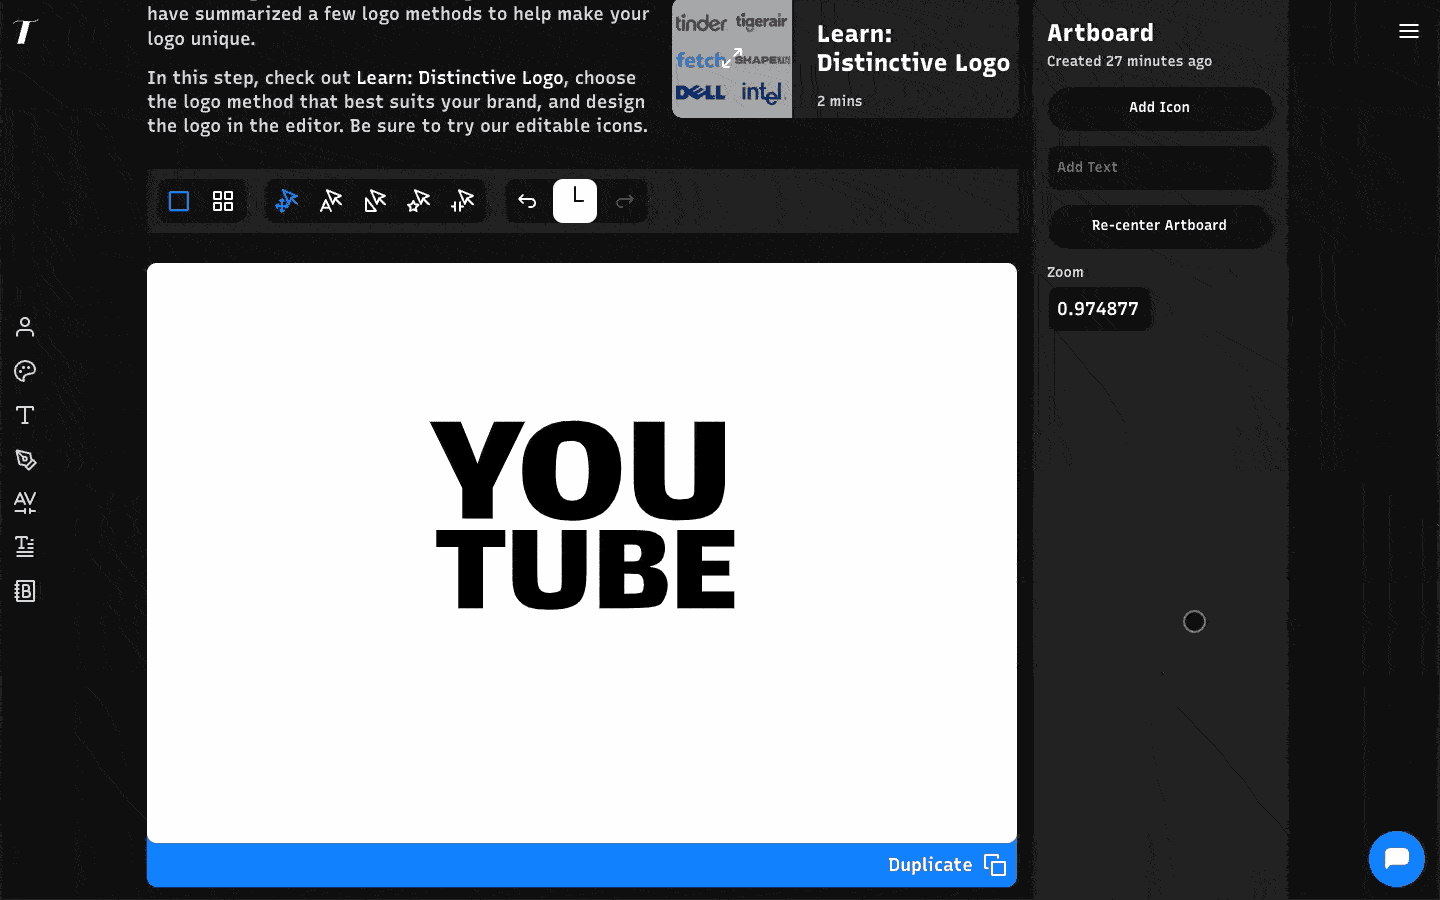Click the Re-center Artboard button
1440x900 pixels.
click(x=1160, y=225)
